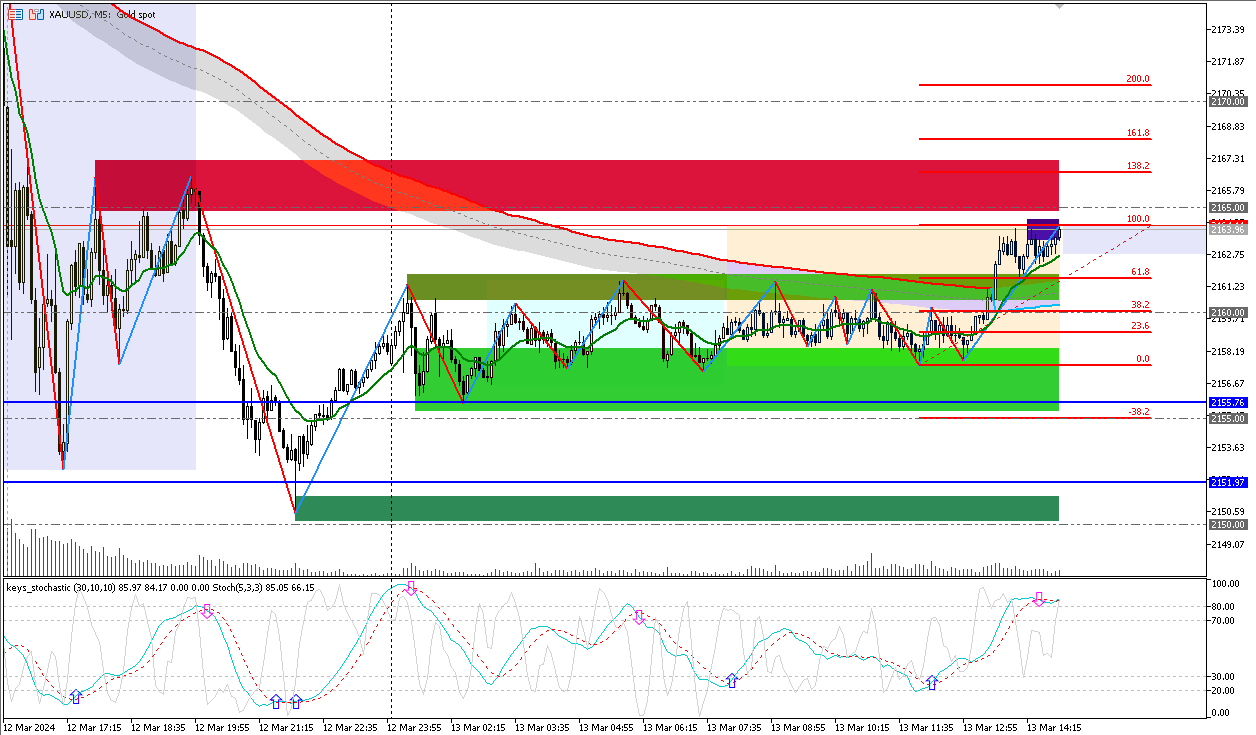The height and width of the screenshot is (735, 1256).
Task: Click the blue 2155.76 price tag
Action: 1227,402
